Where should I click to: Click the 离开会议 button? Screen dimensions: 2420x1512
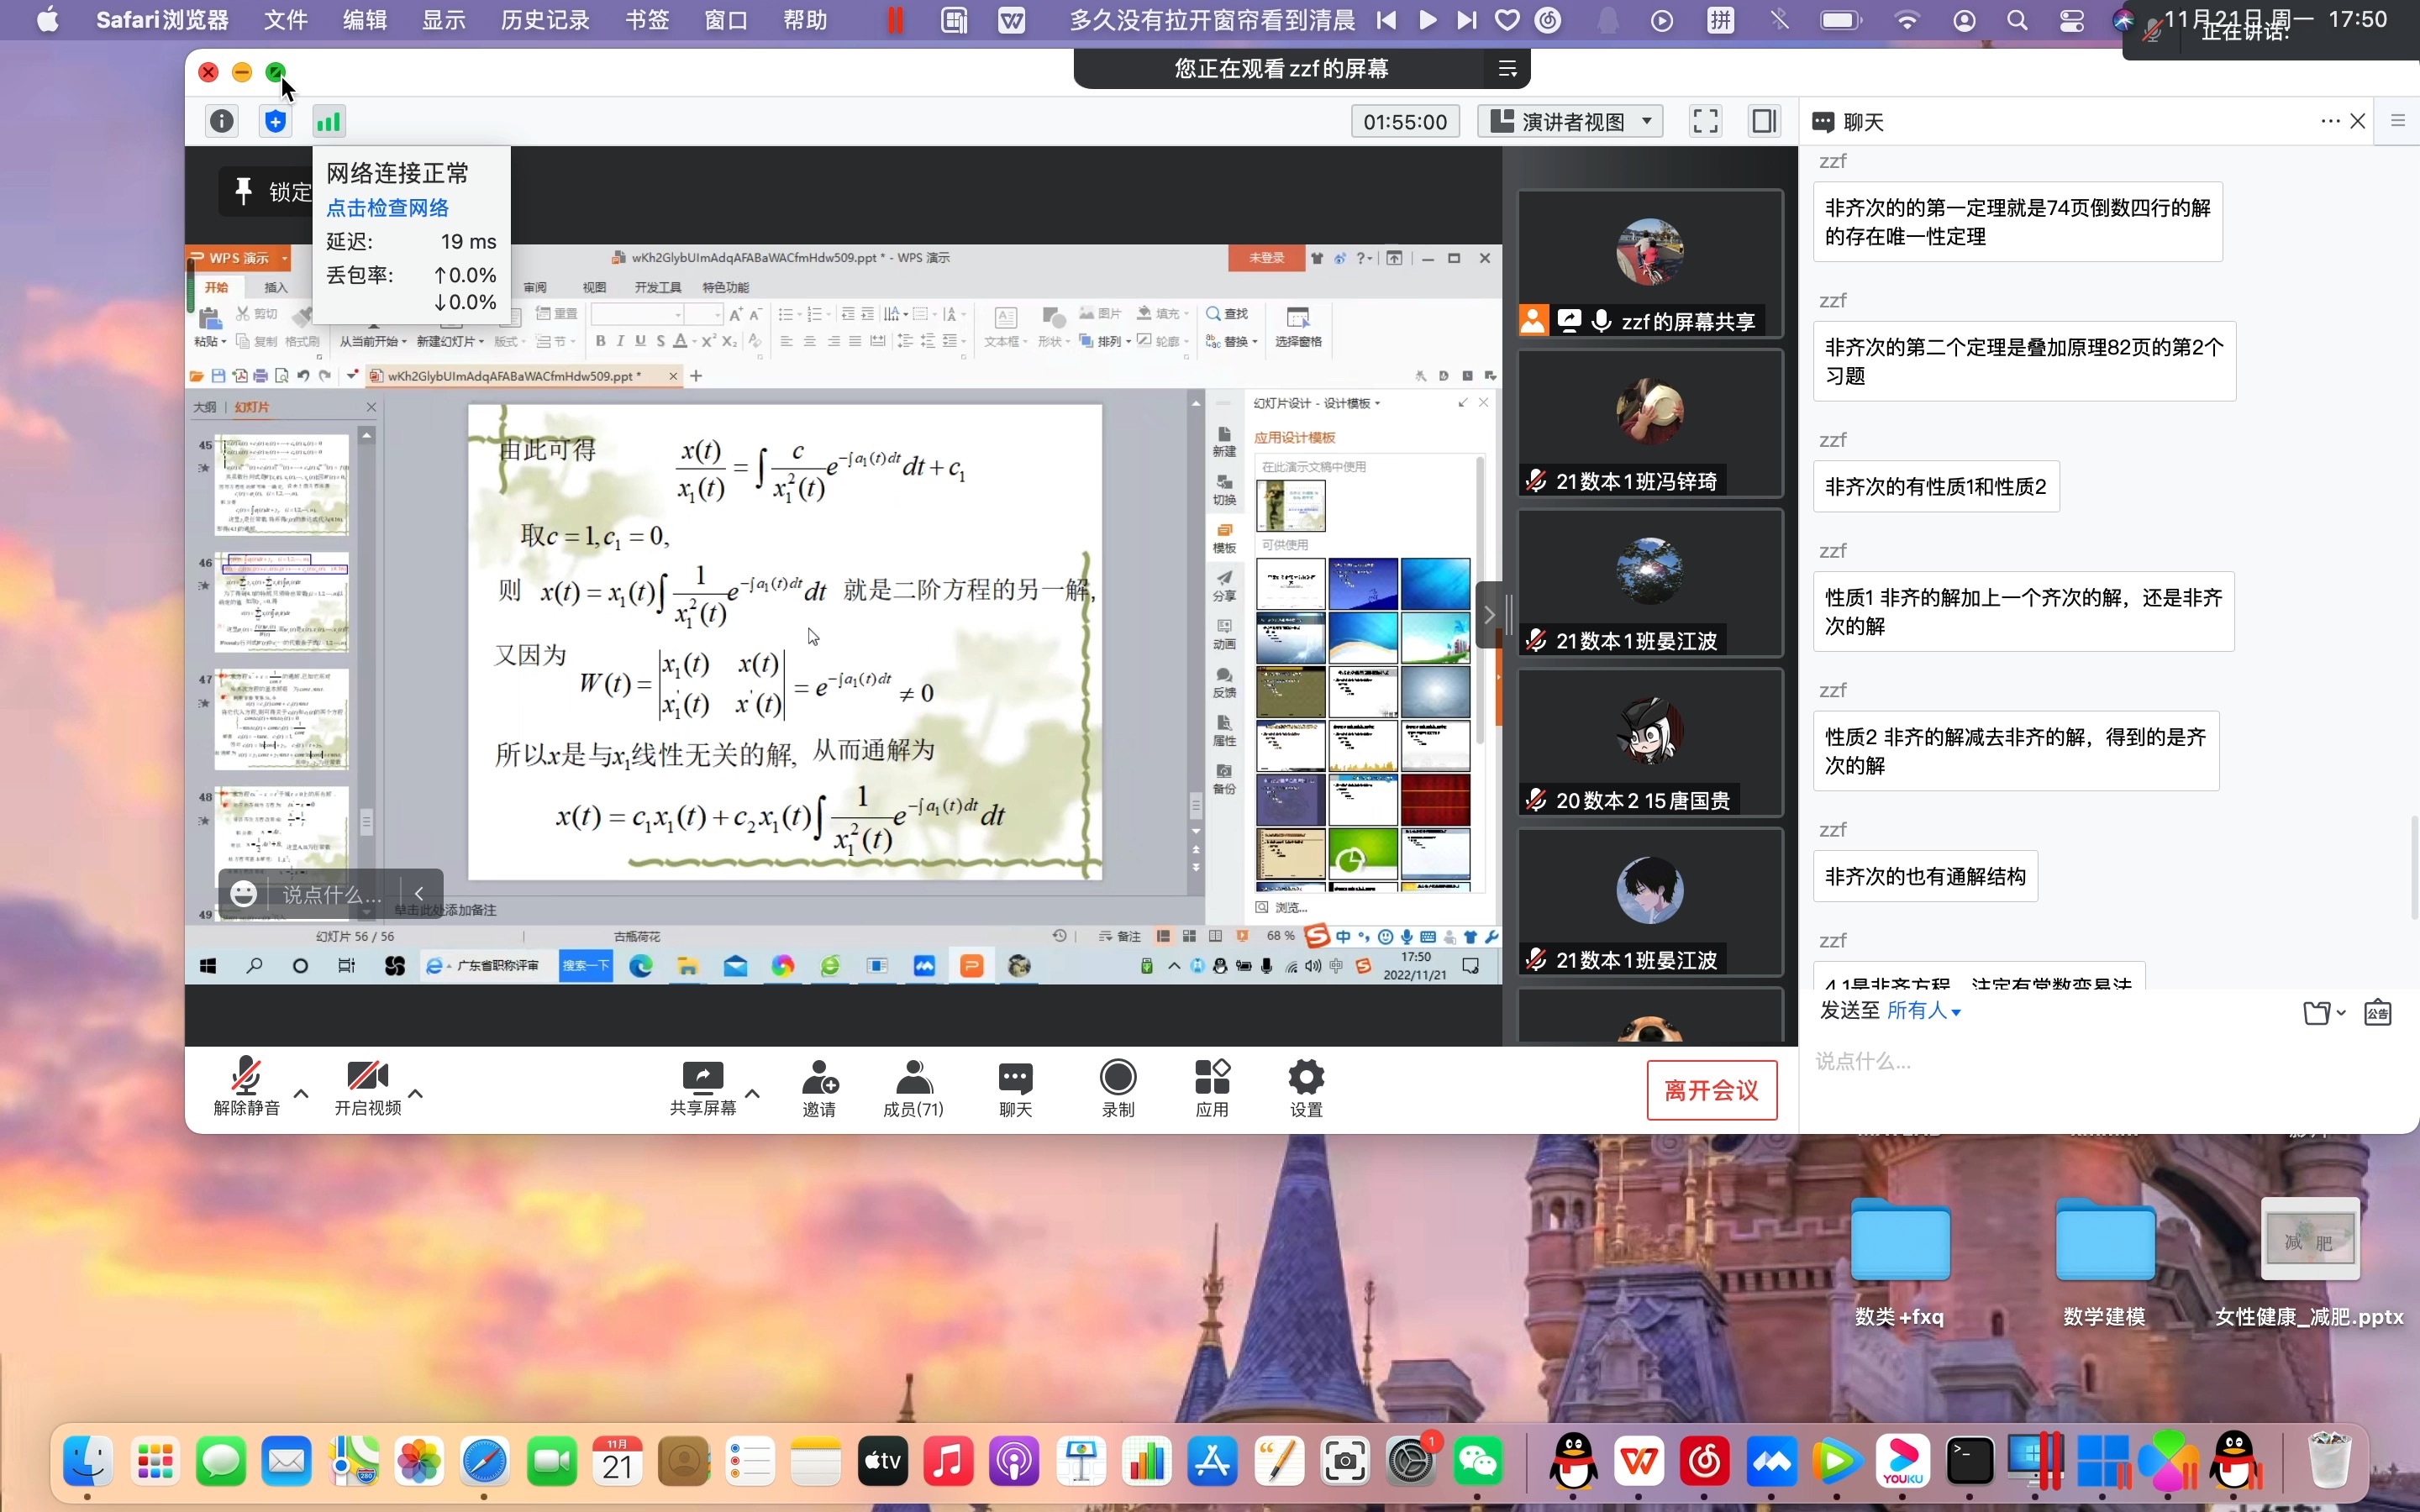(x=1711, y=1090)
